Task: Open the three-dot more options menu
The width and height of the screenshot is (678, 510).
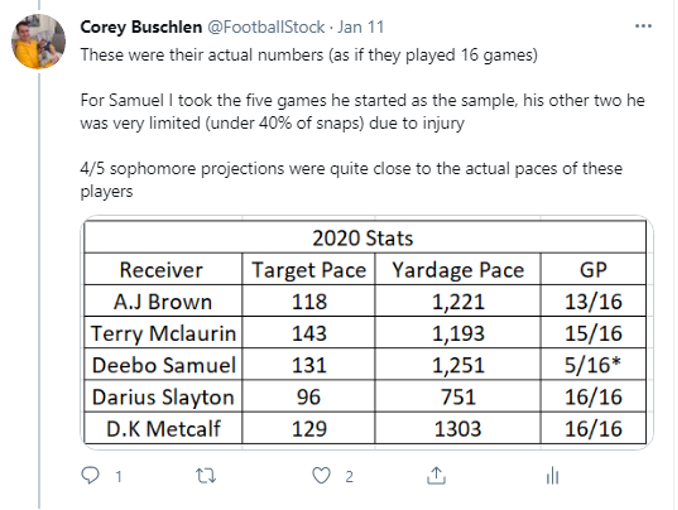Action: click(x=643, y=26)
